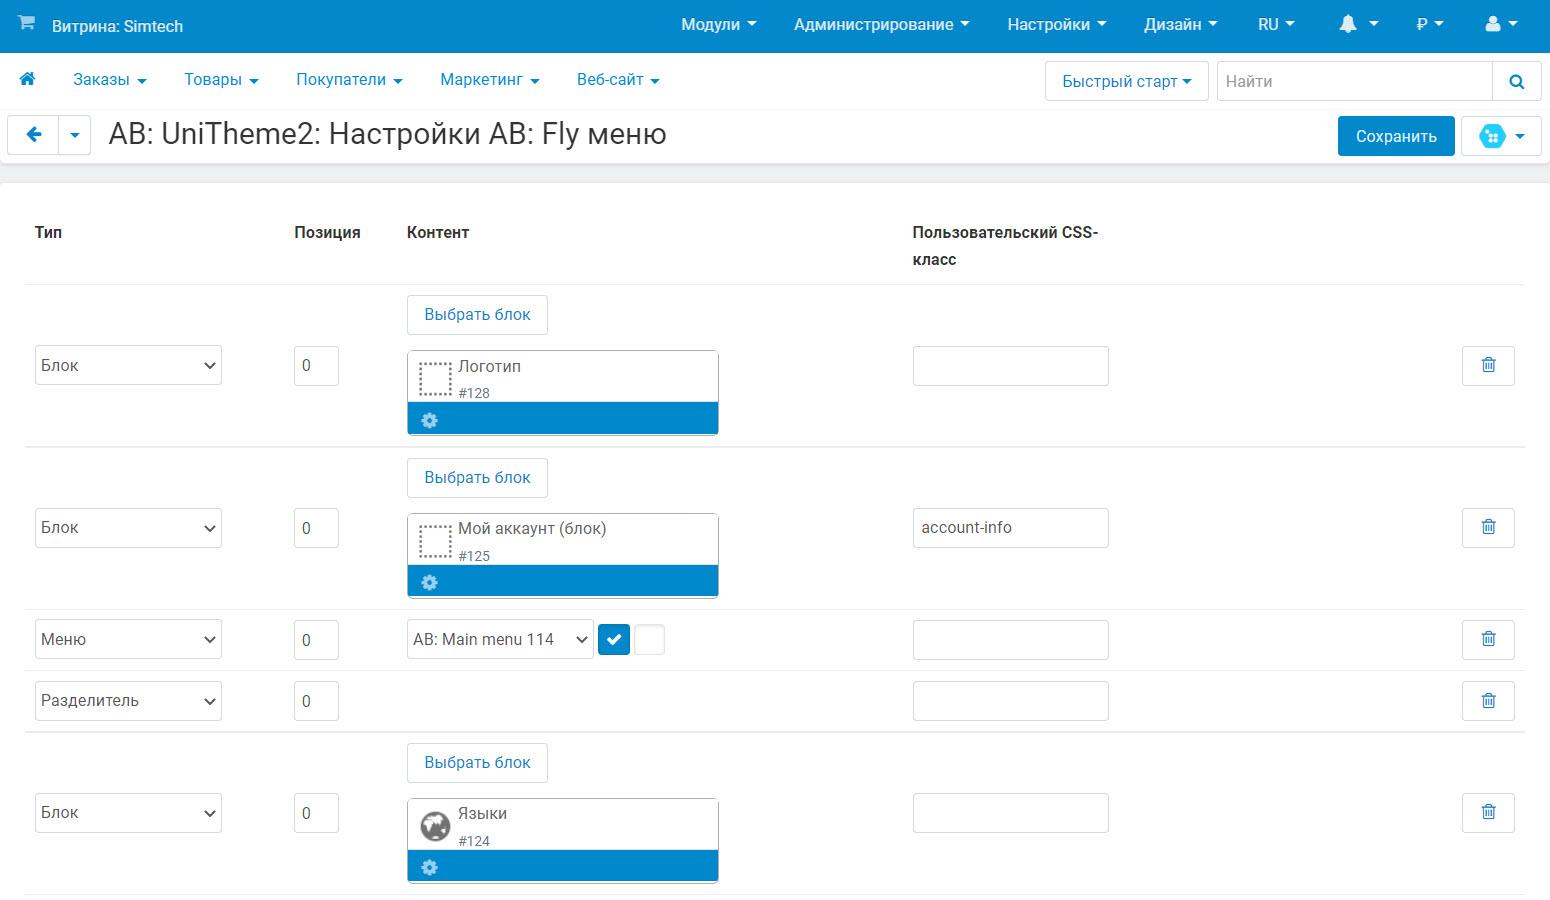
Task: Open settings gear of Логотип block
Action: 430,420
